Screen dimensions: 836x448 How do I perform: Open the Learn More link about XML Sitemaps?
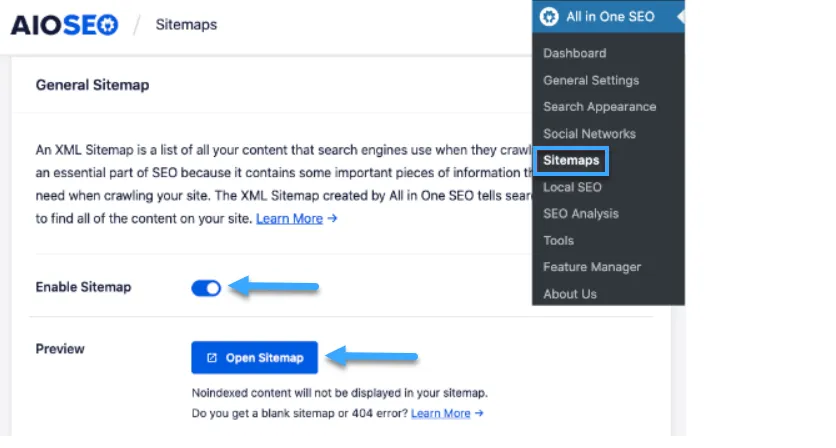(289, 219)
